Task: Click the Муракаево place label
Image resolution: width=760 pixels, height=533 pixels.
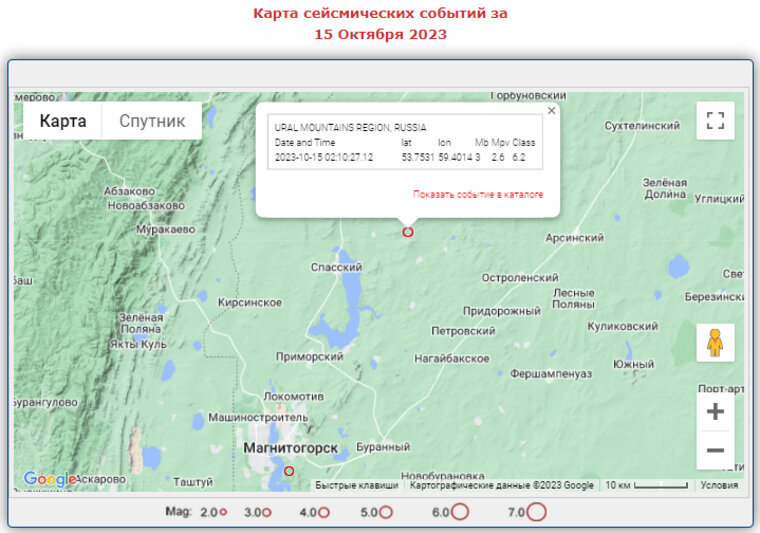Action: pyautogui.click(x=165, y=229)
